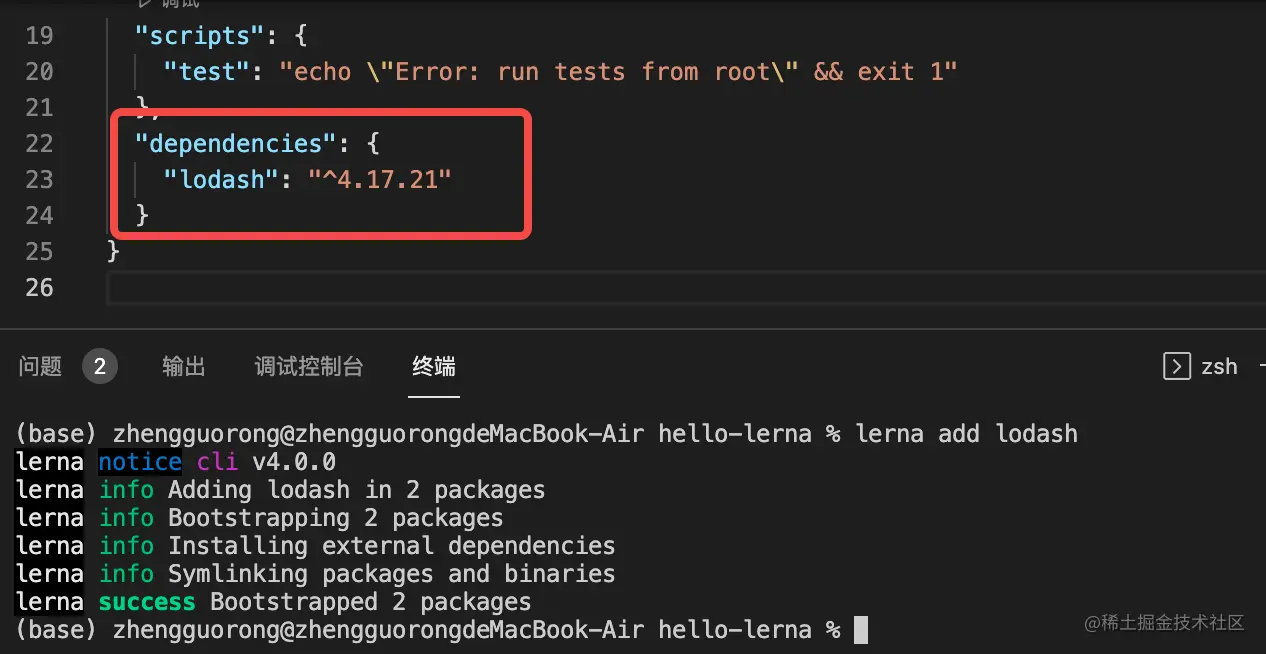Click the problems count badge 2
Image resolution: width=1266 pixels, height=654 pixels.
99,367
